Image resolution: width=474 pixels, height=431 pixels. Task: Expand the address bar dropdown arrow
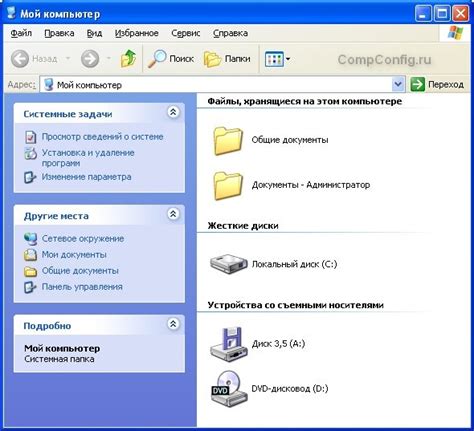click(x=398, y=84)
